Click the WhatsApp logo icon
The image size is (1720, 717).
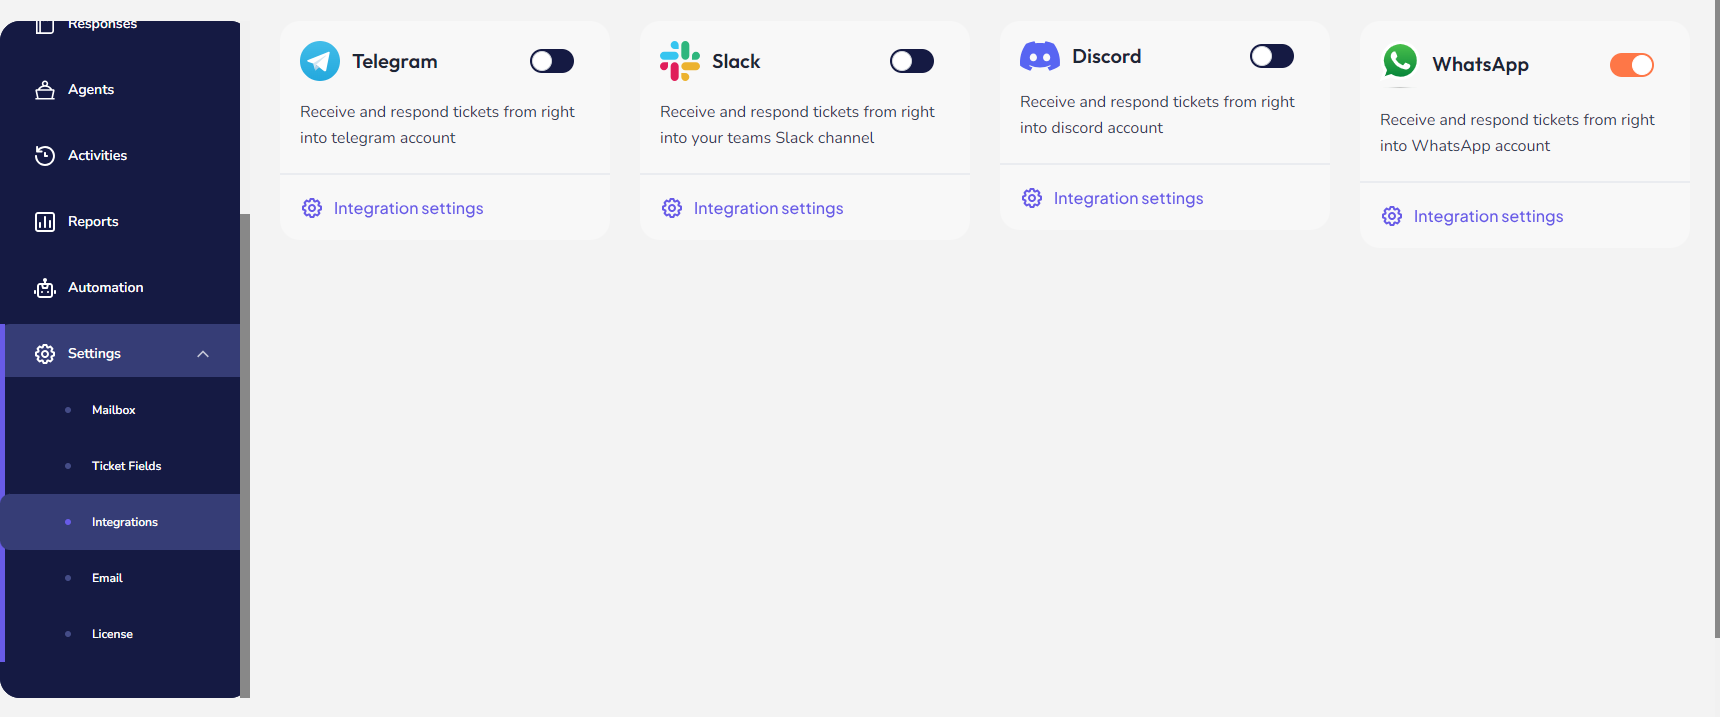[x=1400, y=61]
